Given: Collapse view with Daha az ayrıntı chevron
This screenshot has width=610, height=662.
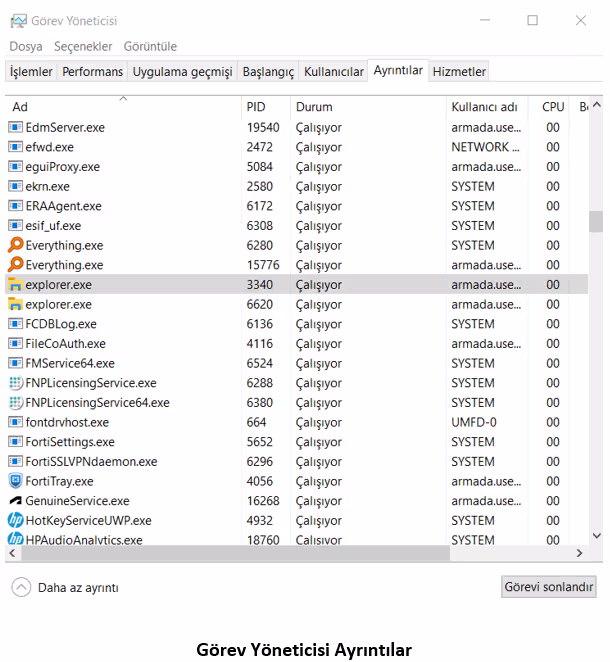Looking at the screenshot, I should click(21, 587).
